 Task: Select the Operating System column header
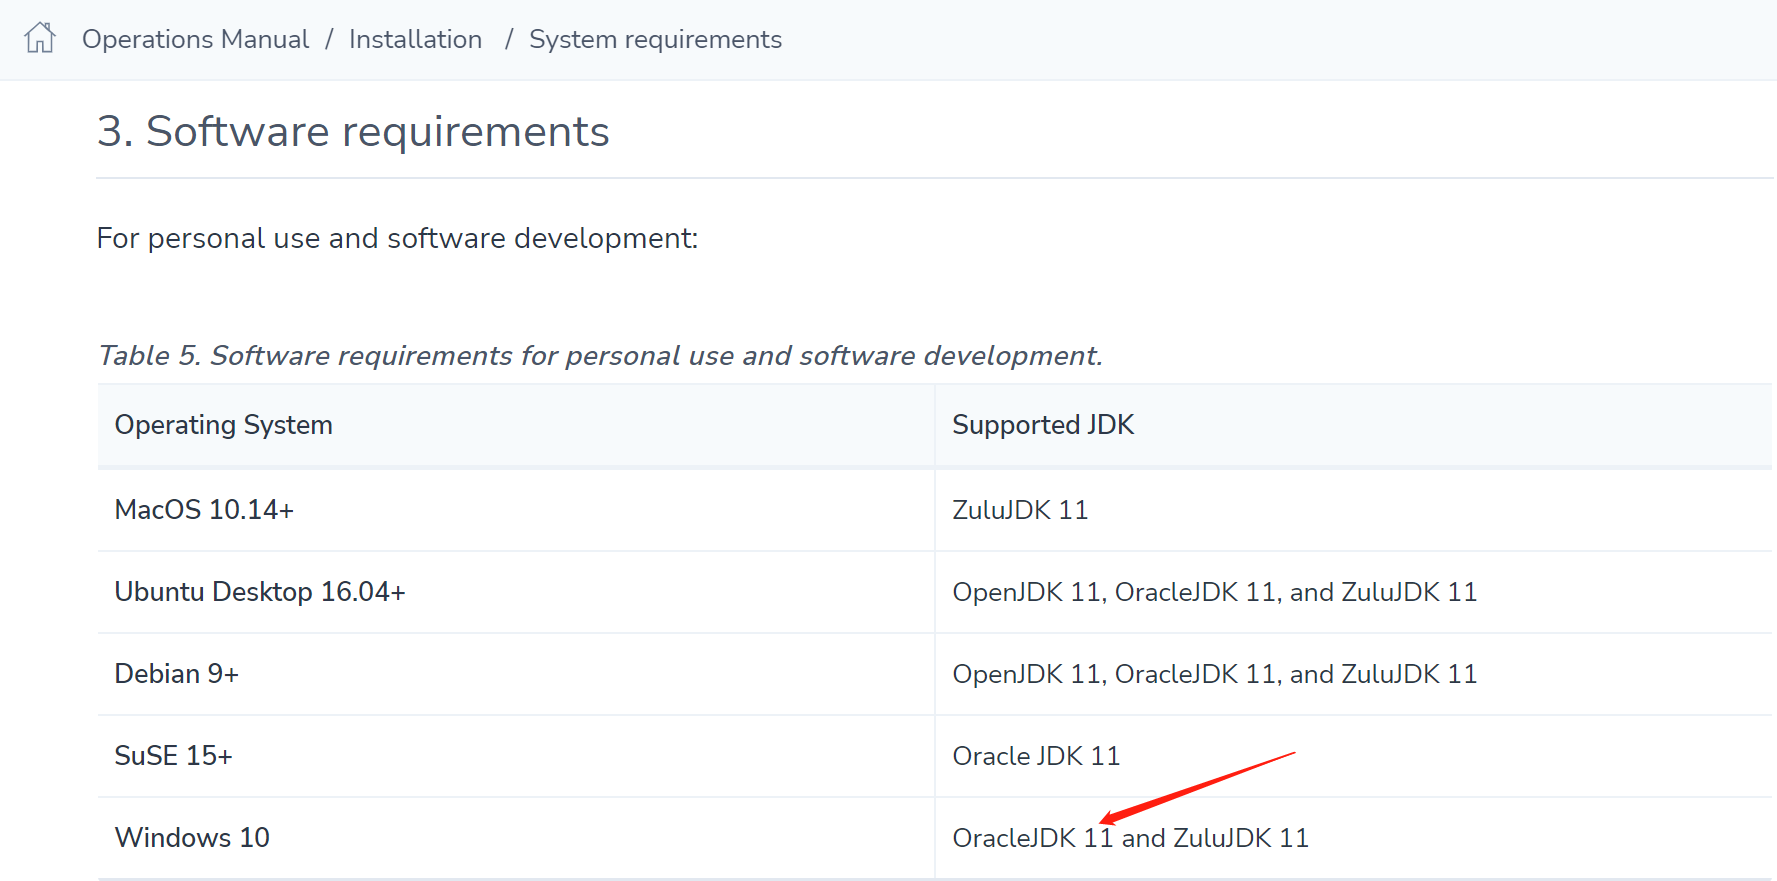tap(223, 425)
